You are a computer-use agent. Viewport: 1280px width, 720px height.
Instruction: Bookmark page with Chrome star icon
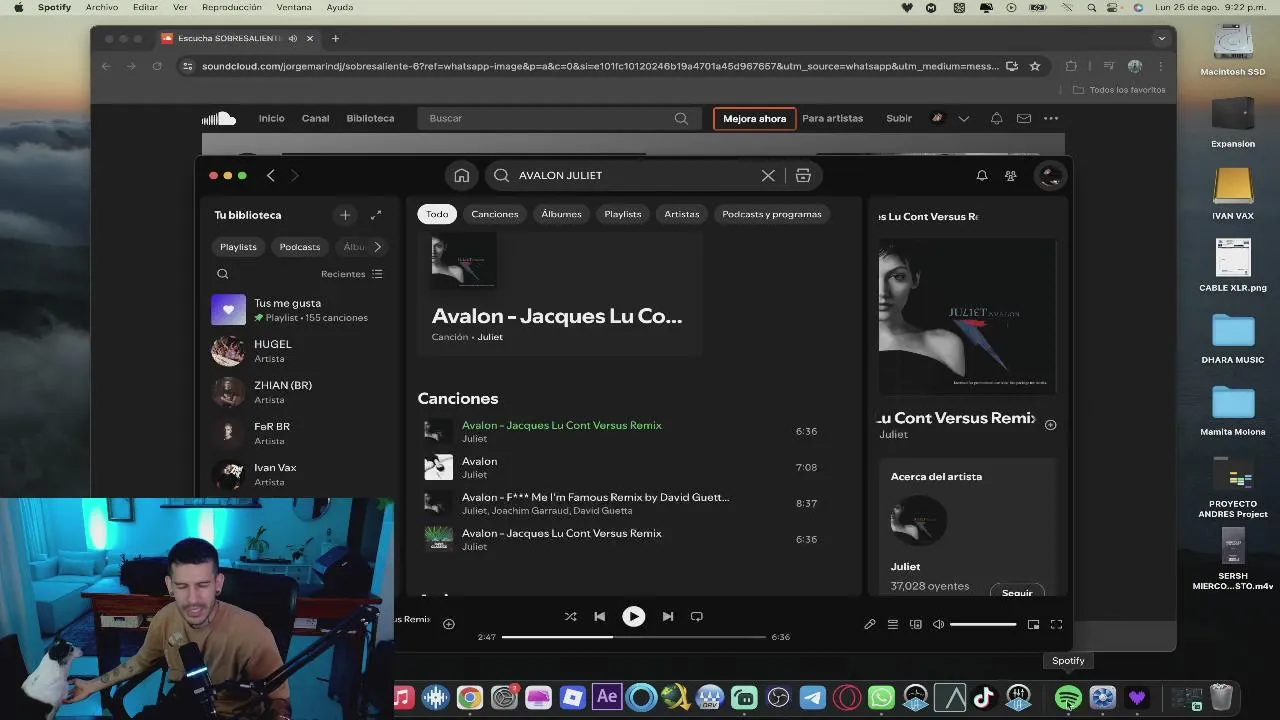[x=1035, y=66]
